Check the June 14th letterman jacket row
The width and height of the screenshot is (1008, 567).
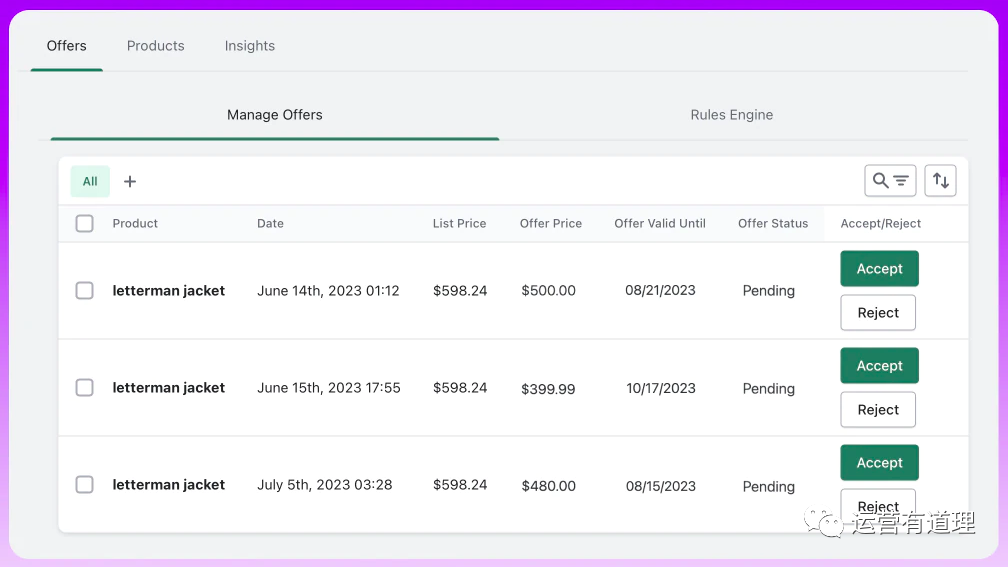(x=84, y=291)
